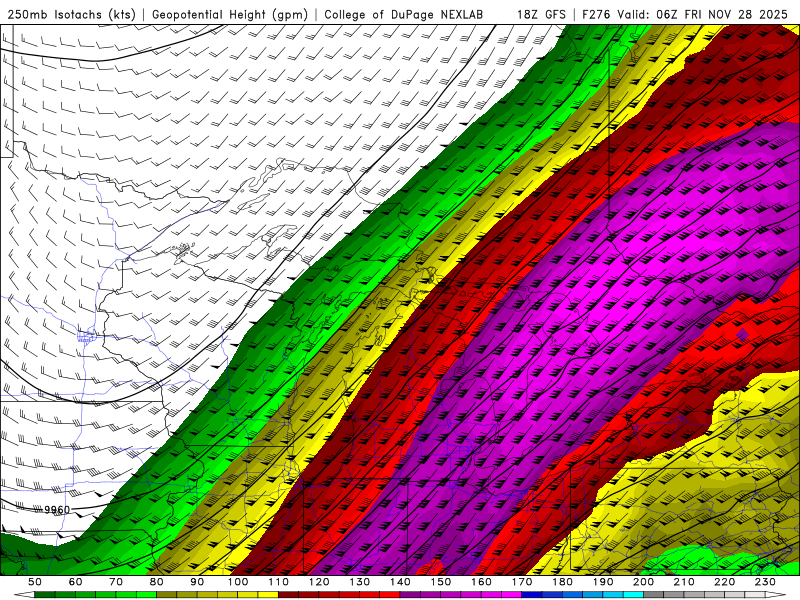Click the legend value 80
This screenshot has width=800, height=600.
coord(157,582)
